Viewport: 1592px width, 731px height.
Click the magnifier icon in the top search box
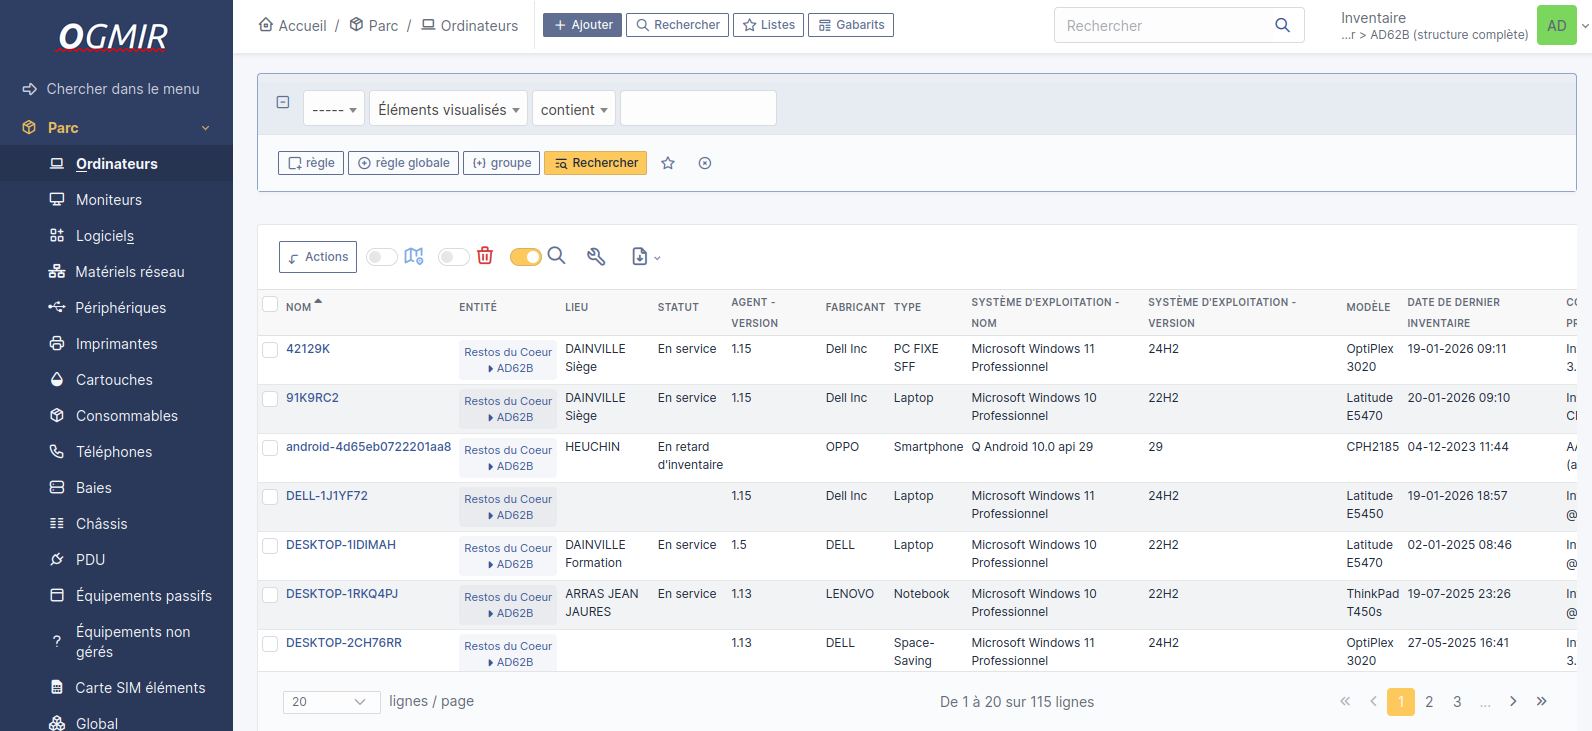tap(1282, 26)
